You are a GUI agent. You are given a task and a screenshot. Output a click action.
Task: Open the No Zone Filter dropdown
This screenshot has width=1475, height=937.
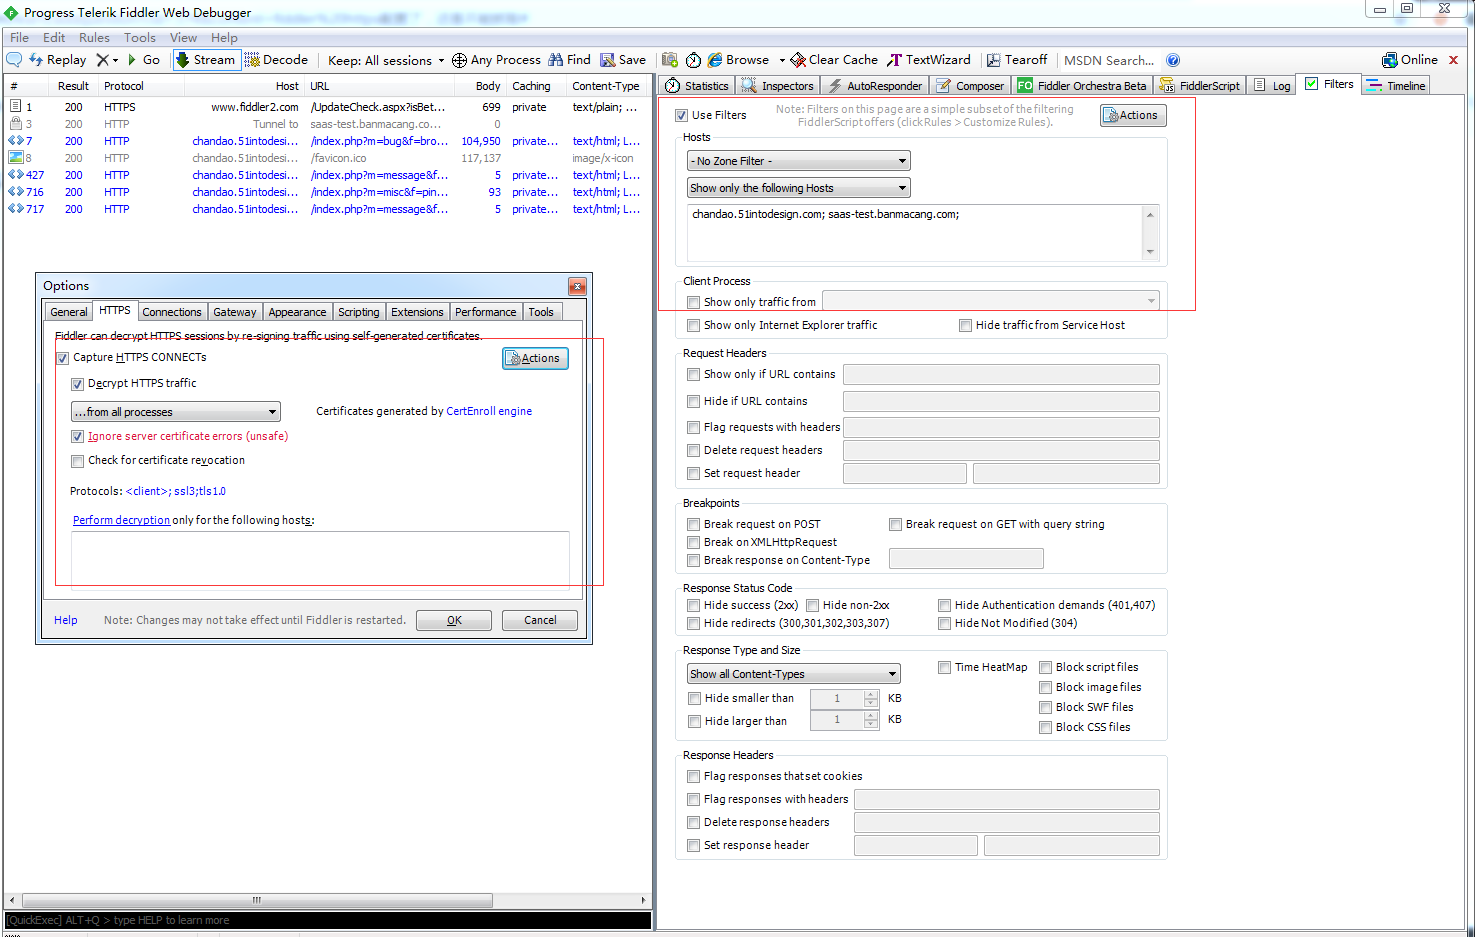click(799, 161)
